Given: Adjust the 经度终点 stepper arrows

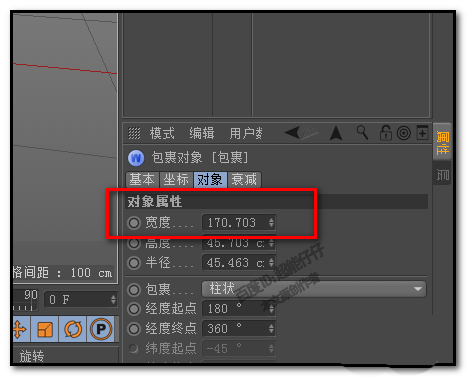Looking at the screenshot, I should 271,329.
